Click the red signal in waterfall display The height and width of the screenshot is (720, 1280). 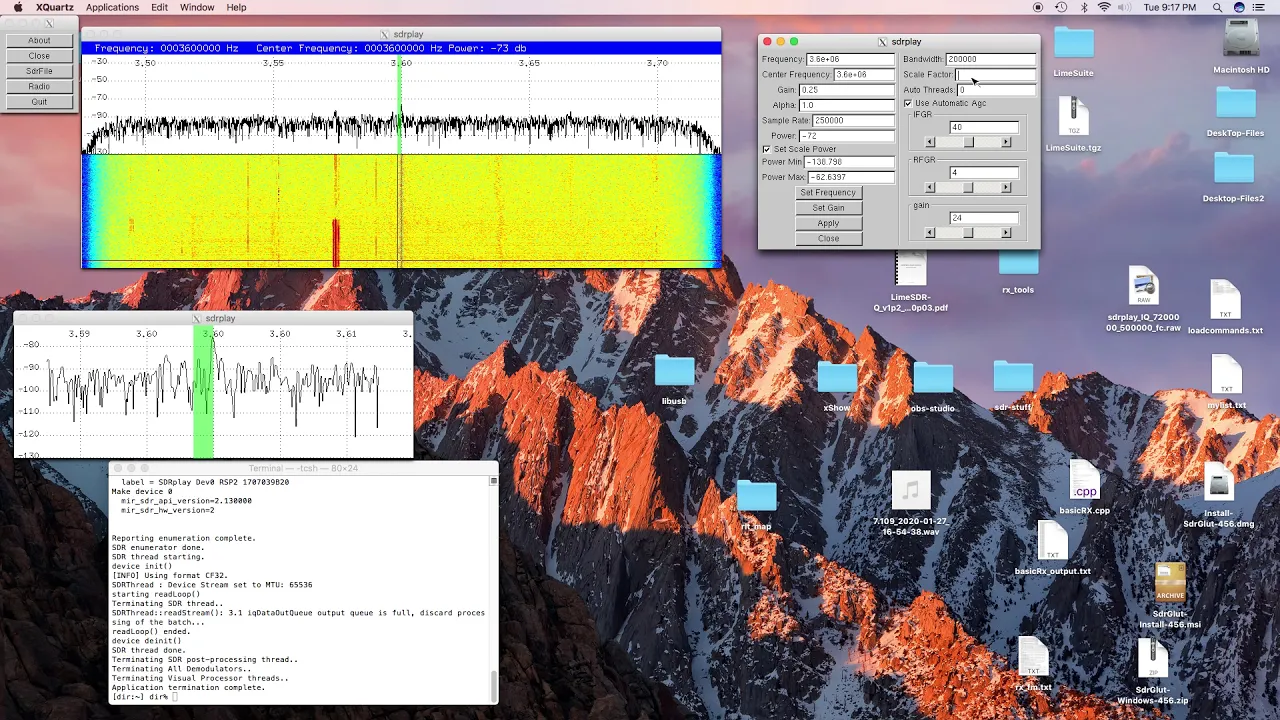pos(336,243)
